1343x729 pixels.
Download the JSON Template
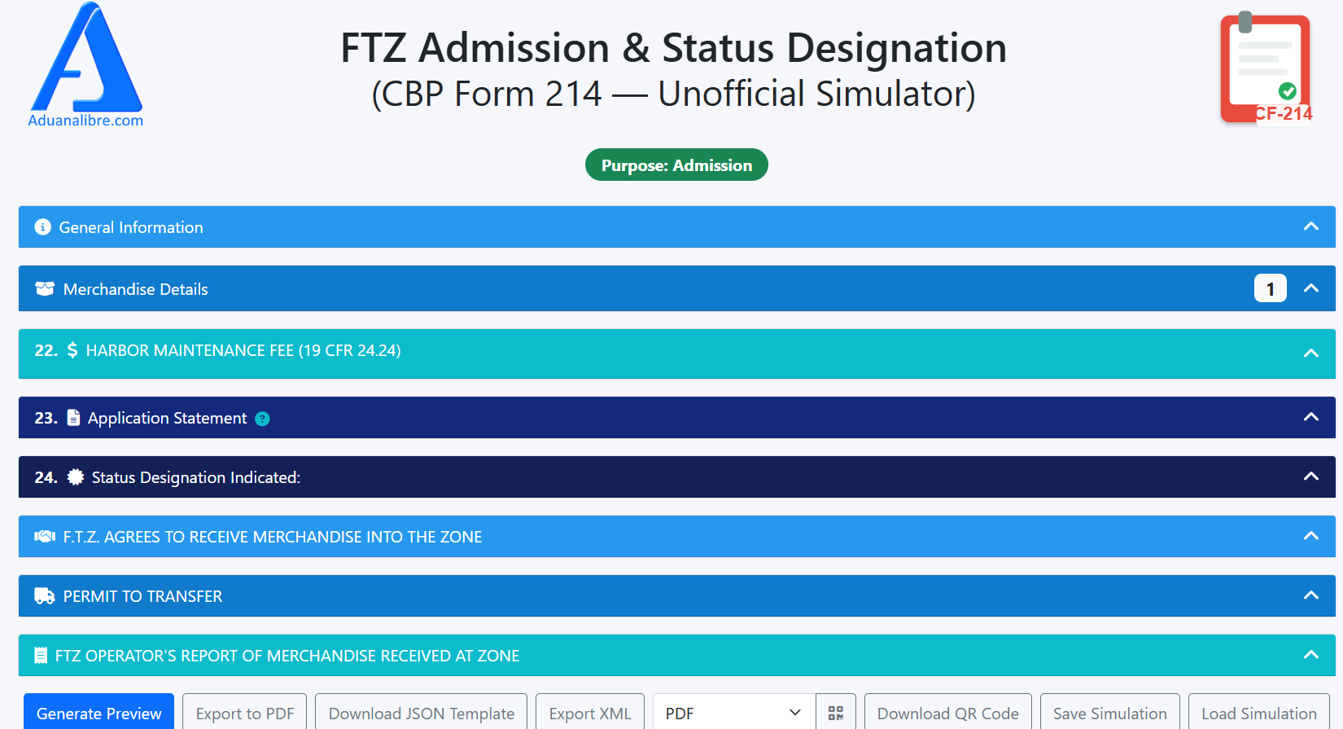[x=421, y=713]
